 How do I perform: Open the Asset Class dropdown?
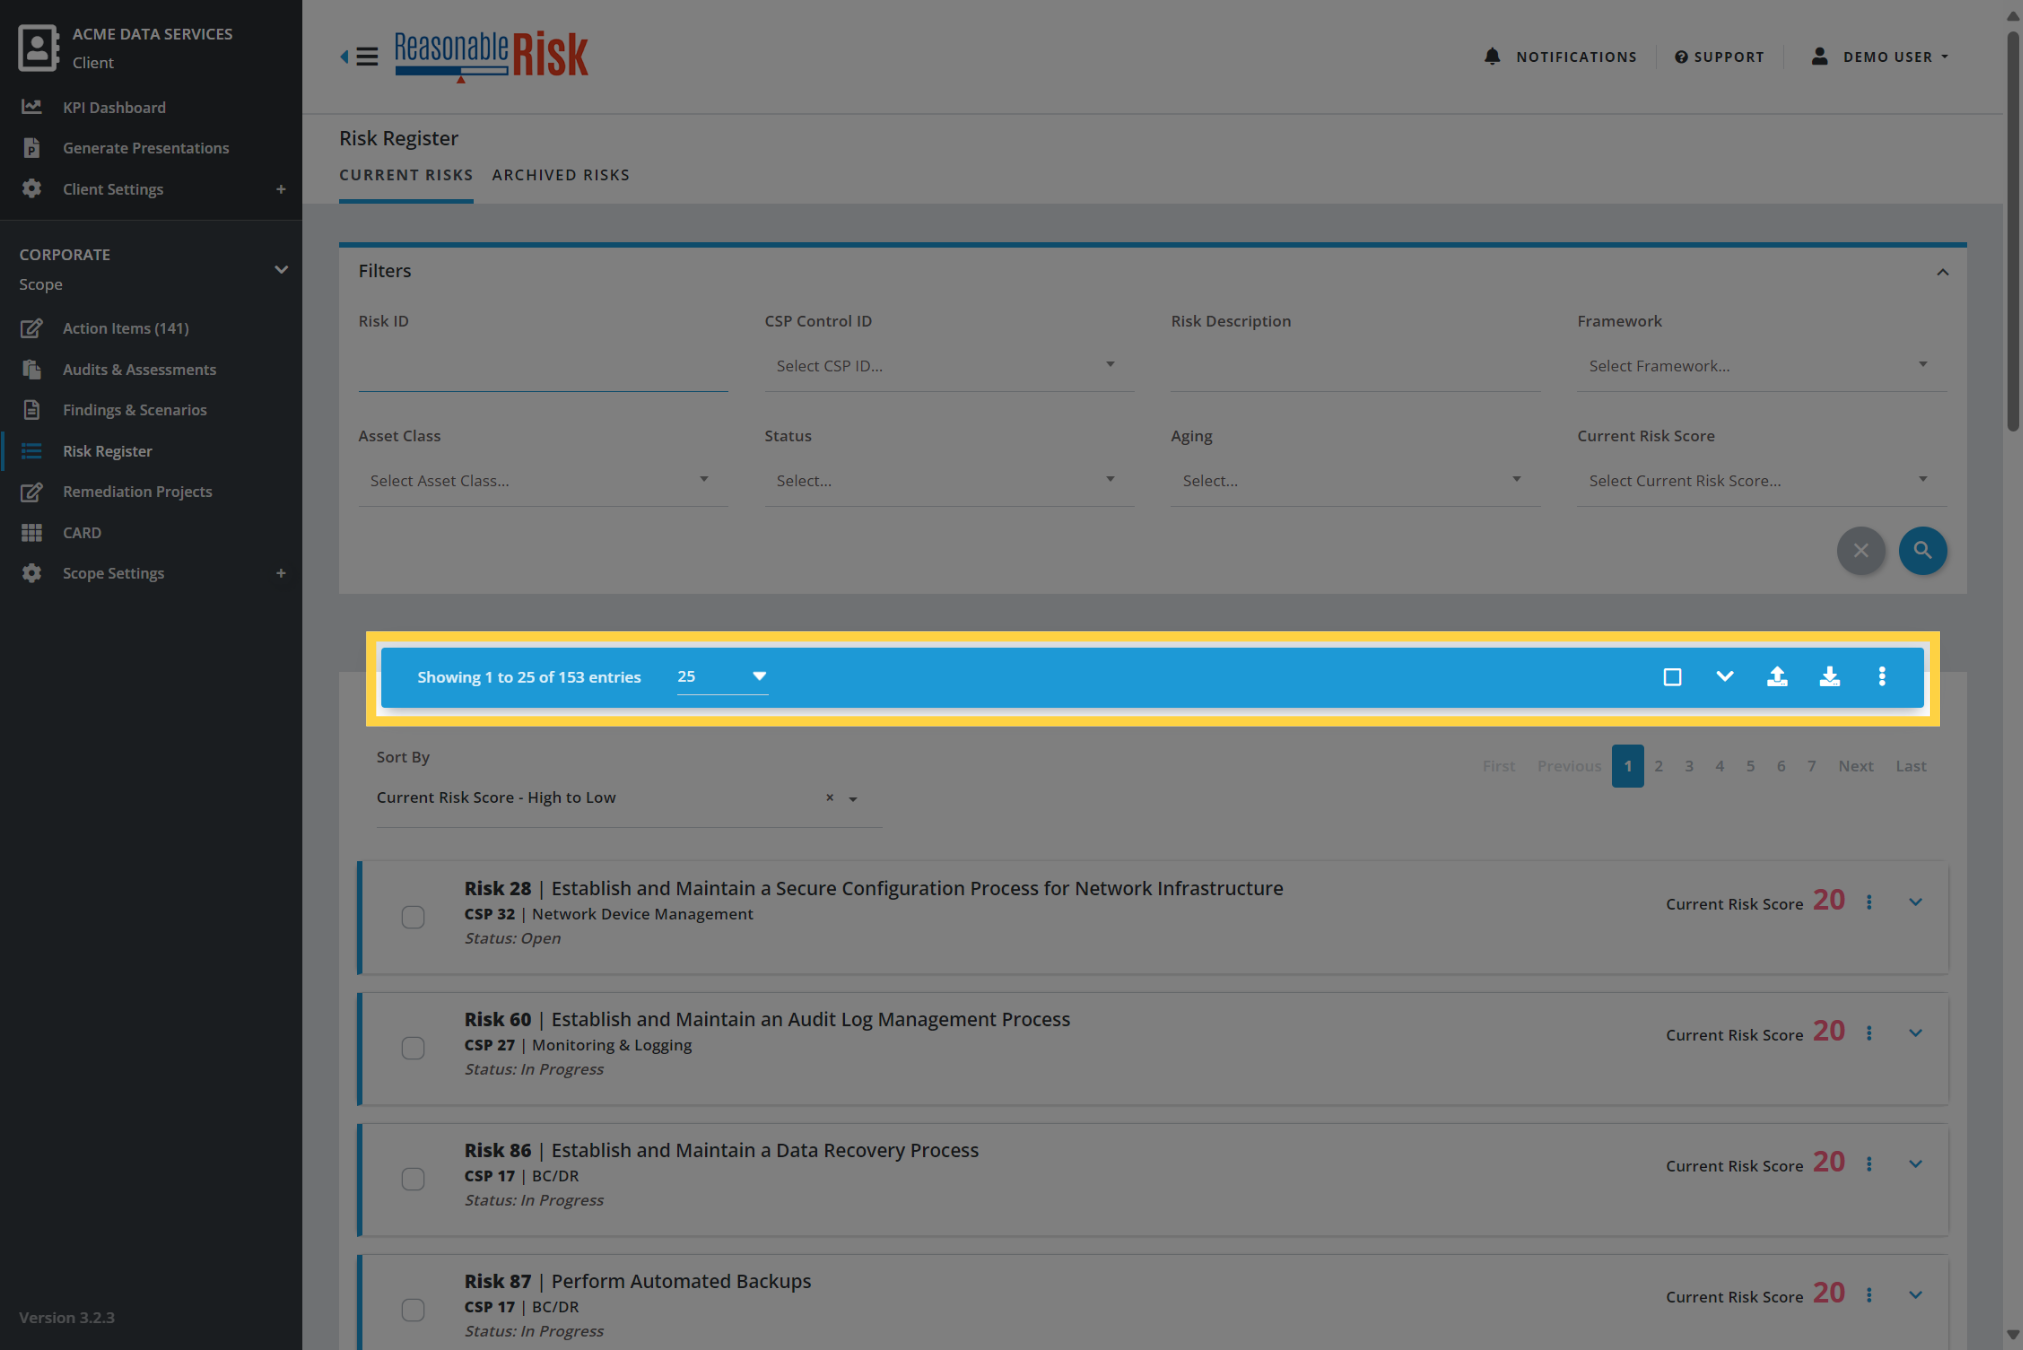click(x=543, y=481)
